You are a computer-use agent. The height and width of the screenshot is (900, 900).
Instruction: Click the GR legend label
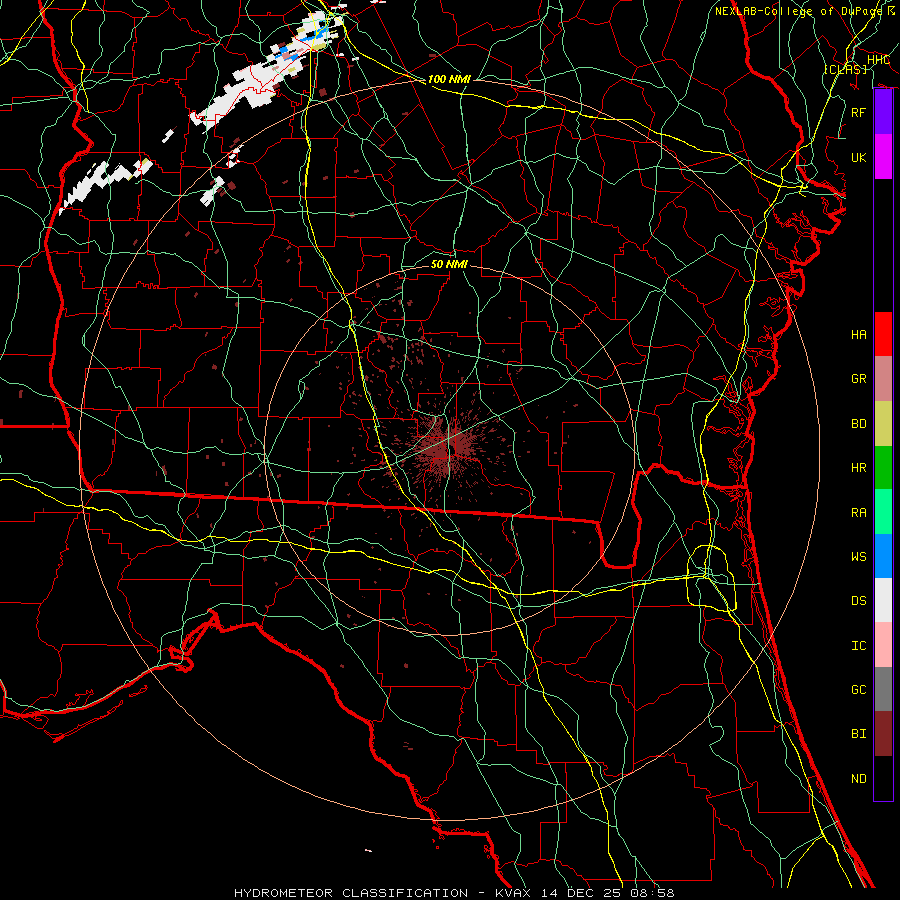click(858, 378)
